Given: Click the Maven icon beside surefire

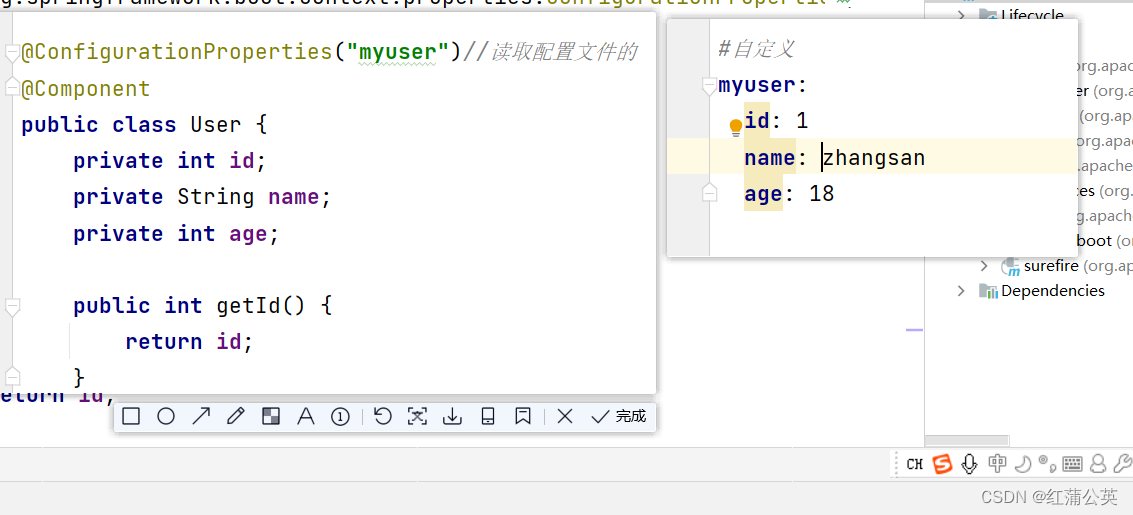Looking at the screenshot, I should [1009, 267].
